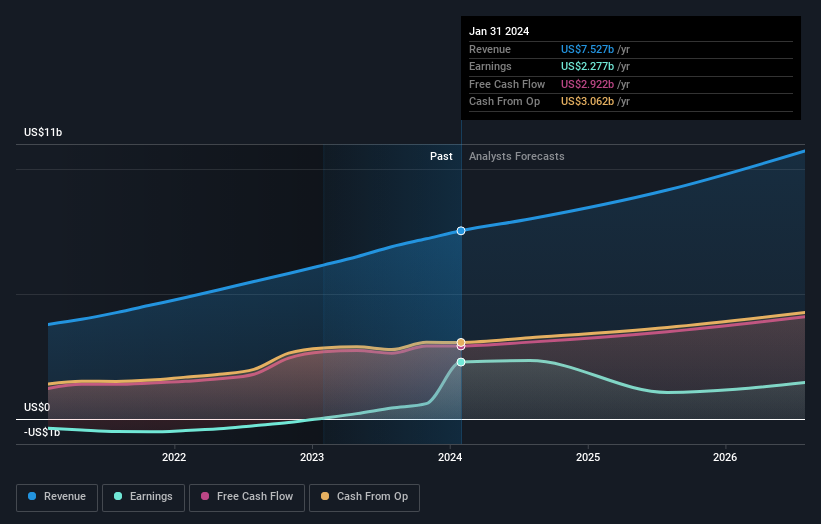Click the US$11b y-axis label
Viewport: 821px width, 524px height.
pyautogui.click(x=43, y=132)
